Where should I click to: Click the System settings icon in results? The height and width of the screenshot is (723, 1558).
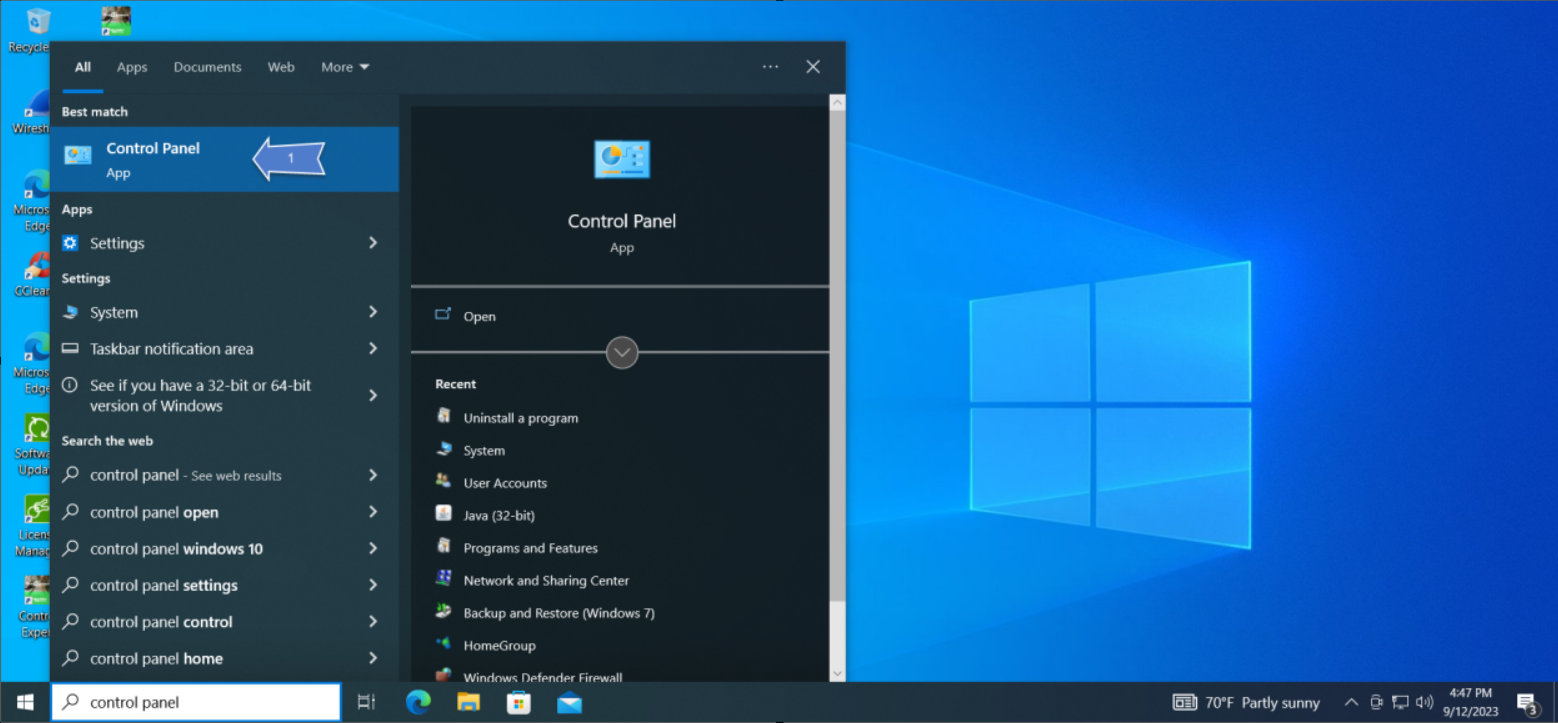(70, 312)
